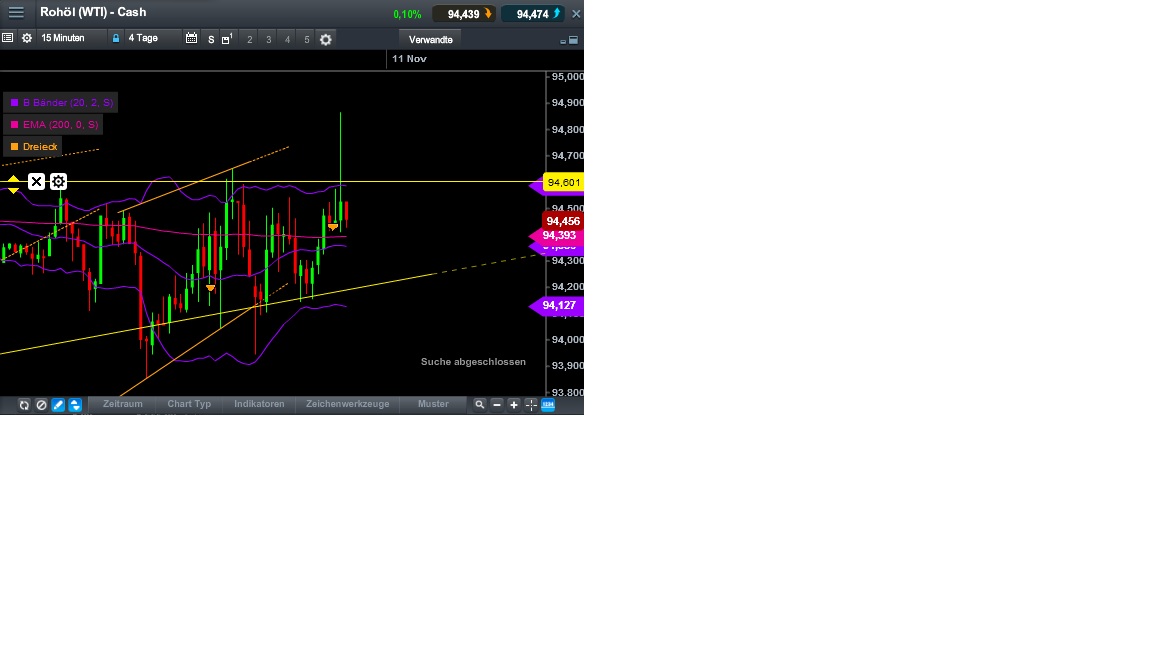Toggle the crosshair-off icon in bottom toolbar

tap(41, 404)
